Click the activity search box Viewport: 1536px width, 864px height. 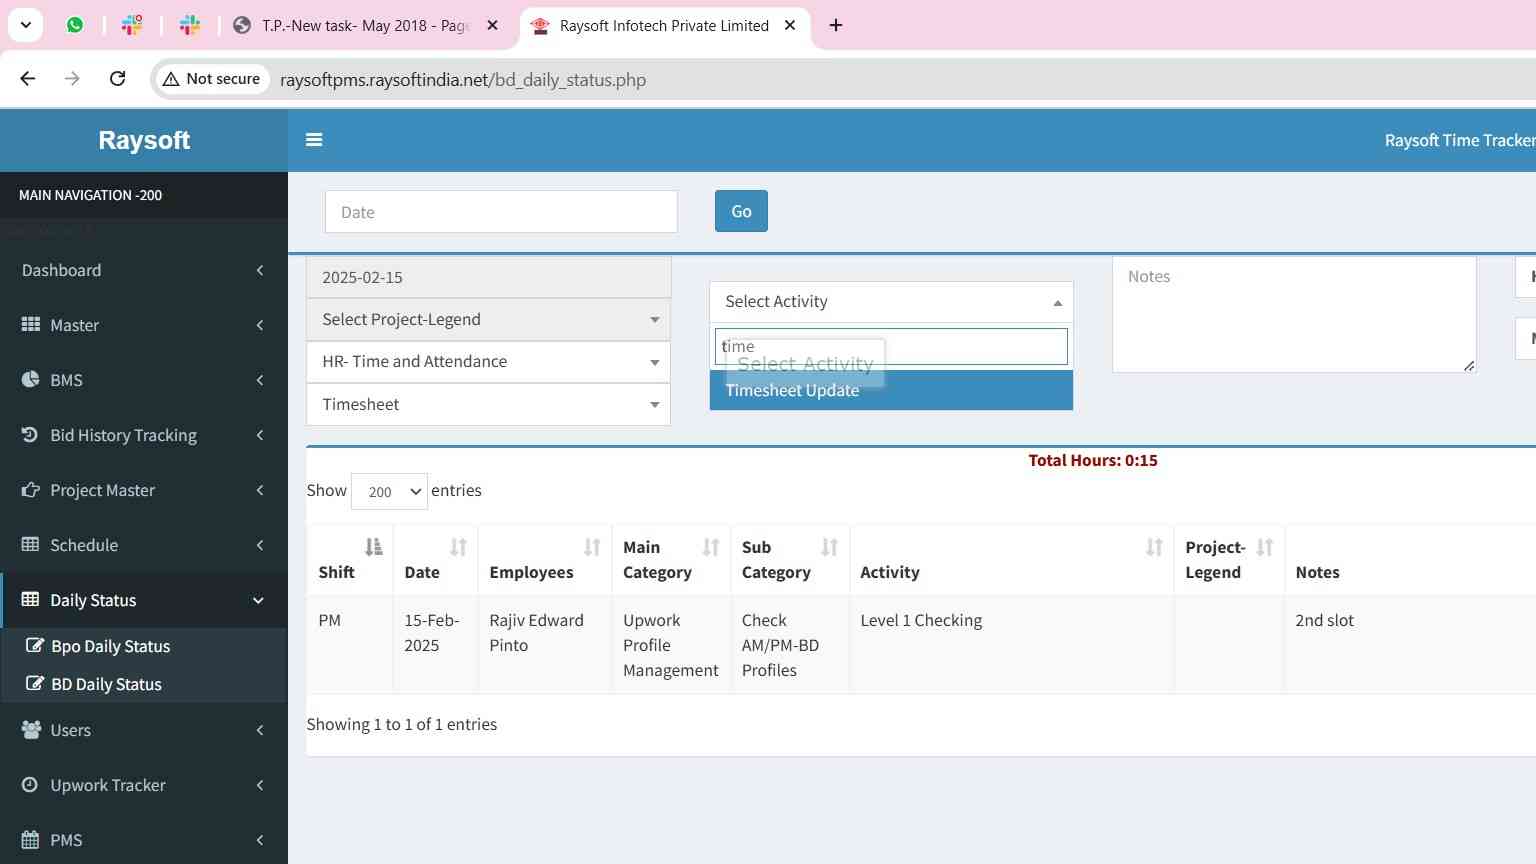[891, 346]
